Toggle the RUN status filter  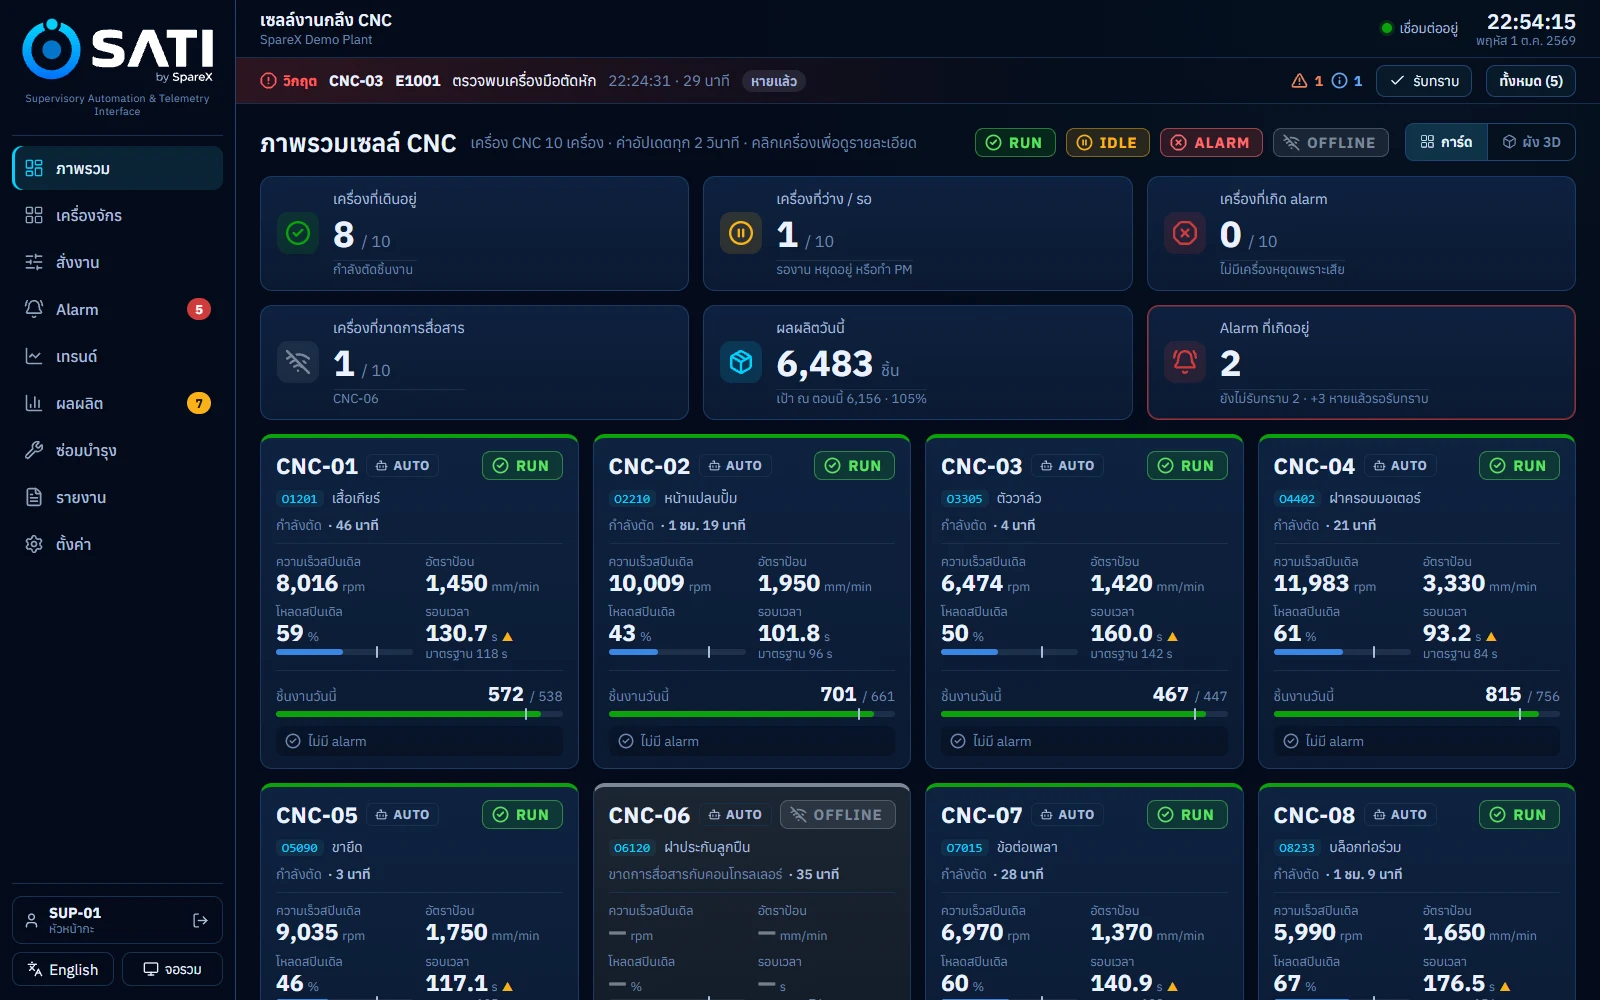point(1015,143)
